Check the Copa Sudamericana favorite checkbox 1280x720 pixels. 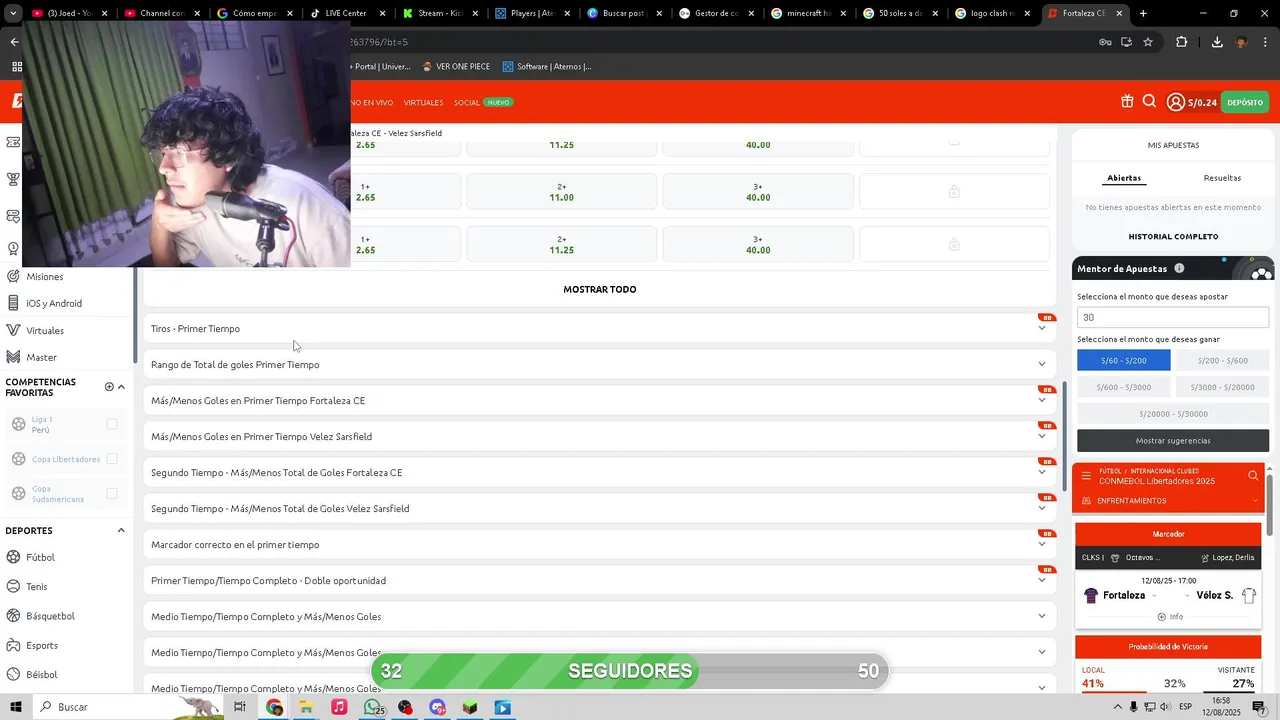(x=112, y=493)
